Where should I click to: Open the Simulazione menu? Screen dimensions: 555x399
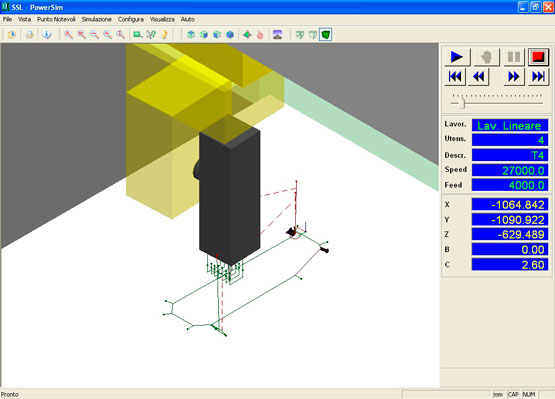(x=97, y=19)
